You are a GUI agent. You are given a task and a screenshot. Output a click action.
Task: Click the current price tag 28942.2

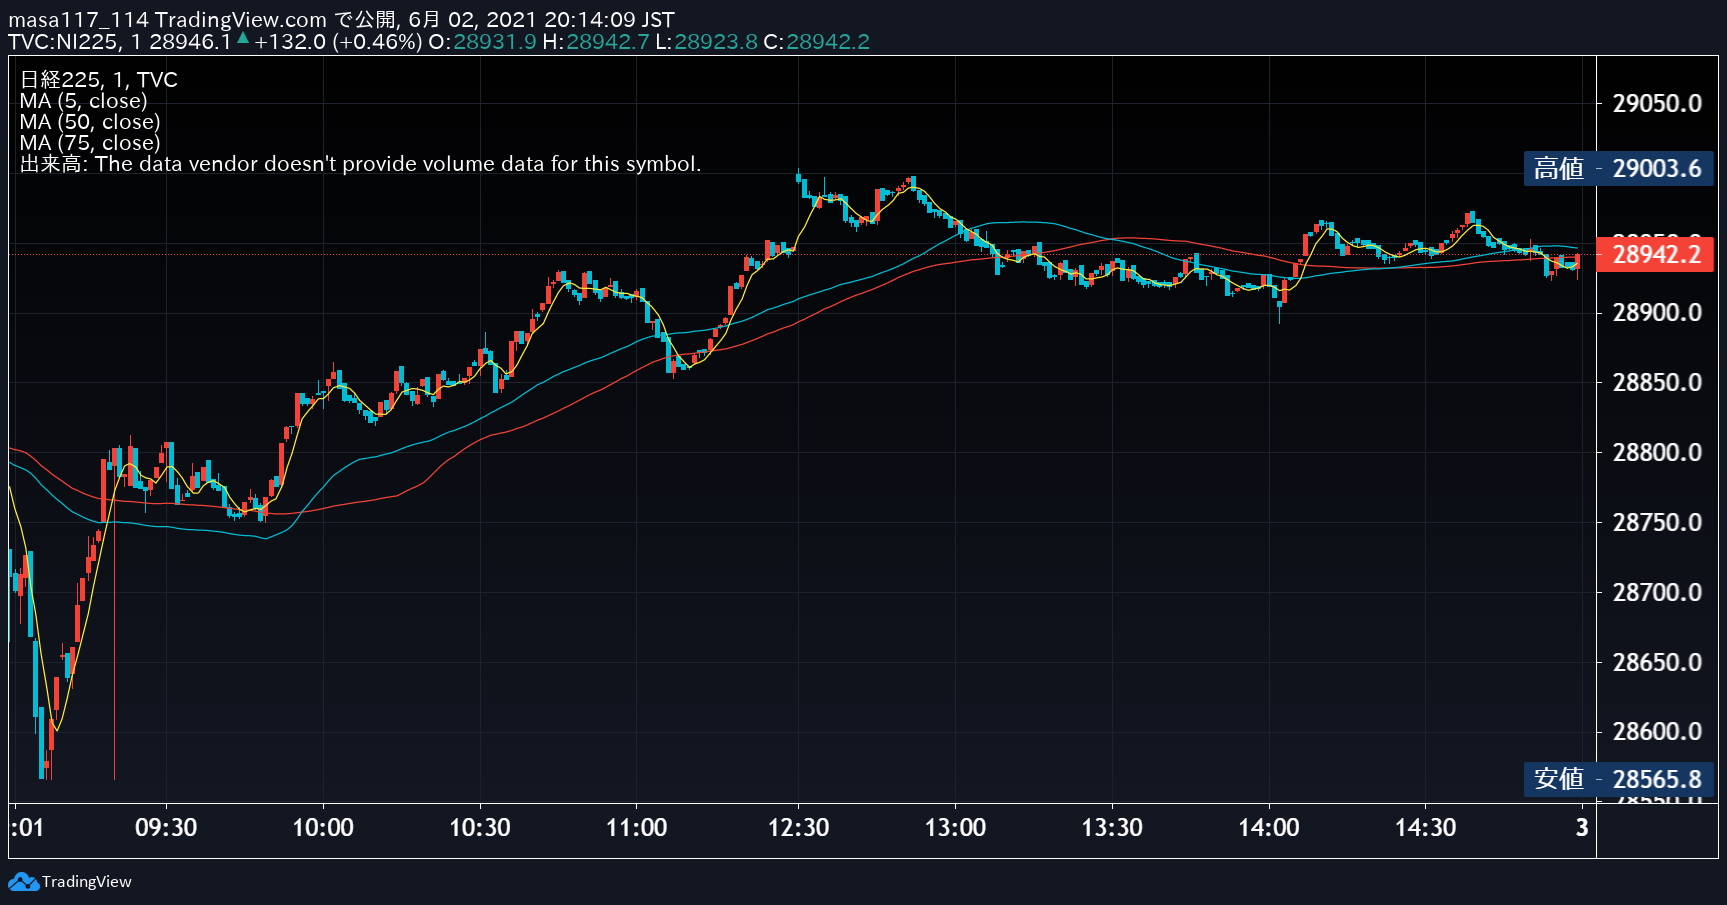click(x=1655, y=254)
